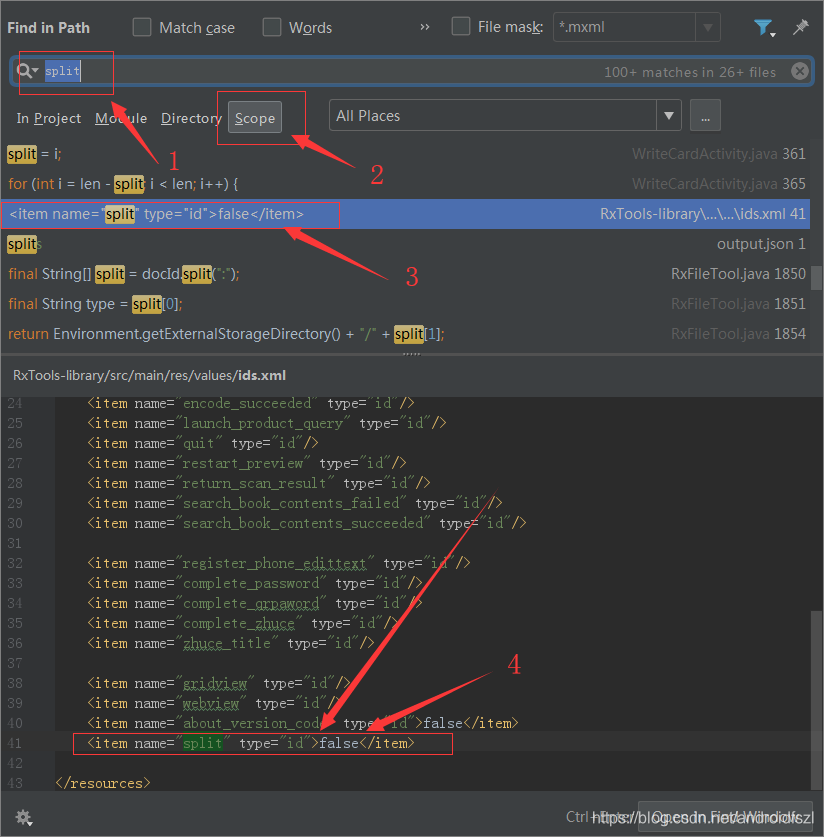Enable the File mask checkbox
The width and height of the screenshot is (824, 837).
point(461,27)
